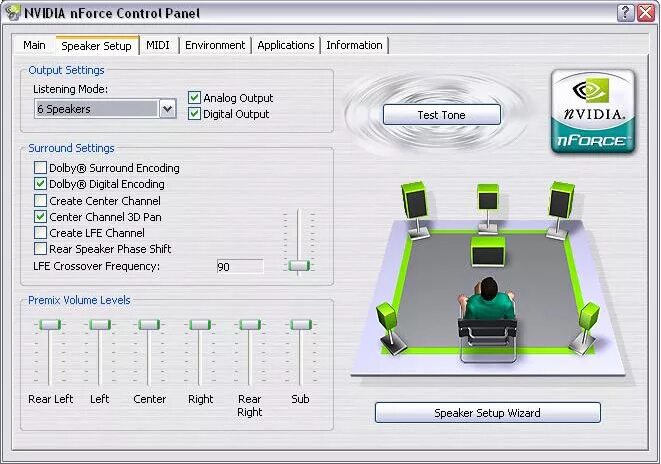Click the 'Premix Volume Levels' group title
The image size is (661, 464).
coord(79,300)
